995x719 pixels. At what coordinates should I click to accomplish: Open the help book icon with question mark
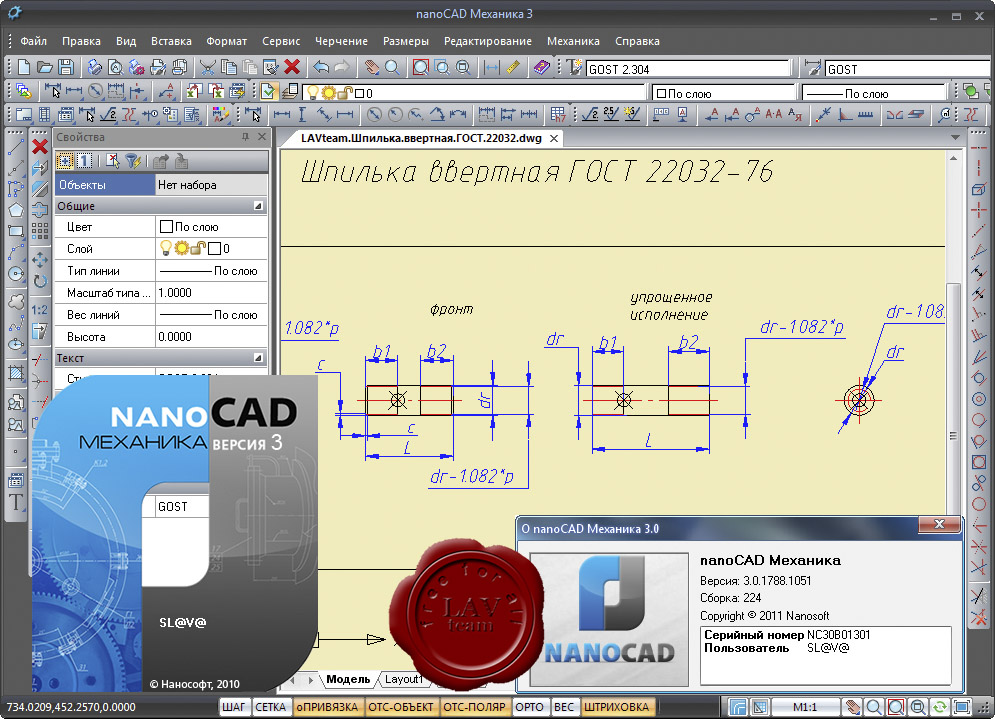(541, 67)
